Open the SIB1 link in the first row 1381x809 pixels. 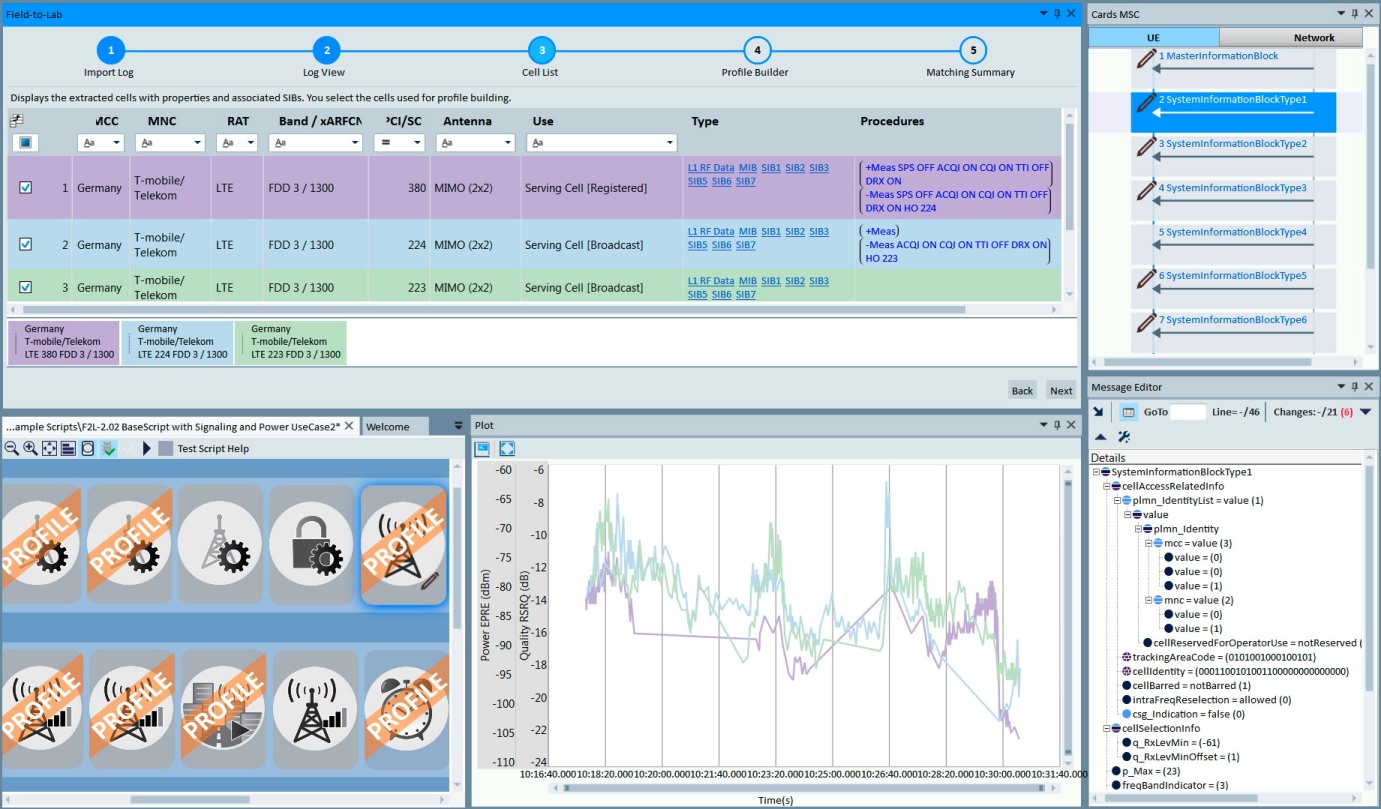click(x=770, y=168)
